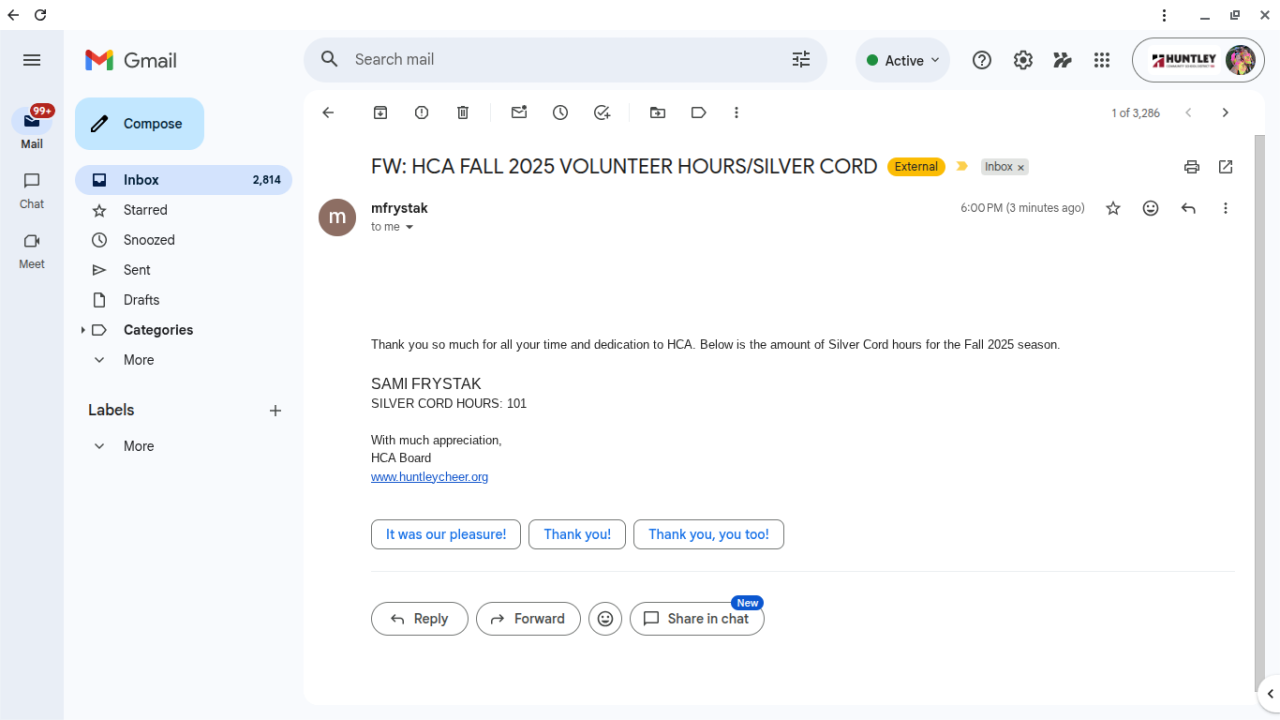The height and width of the screenshot is (720, 1280).
Task: Print the email with printer icon
Action: tap(1191, 167)
